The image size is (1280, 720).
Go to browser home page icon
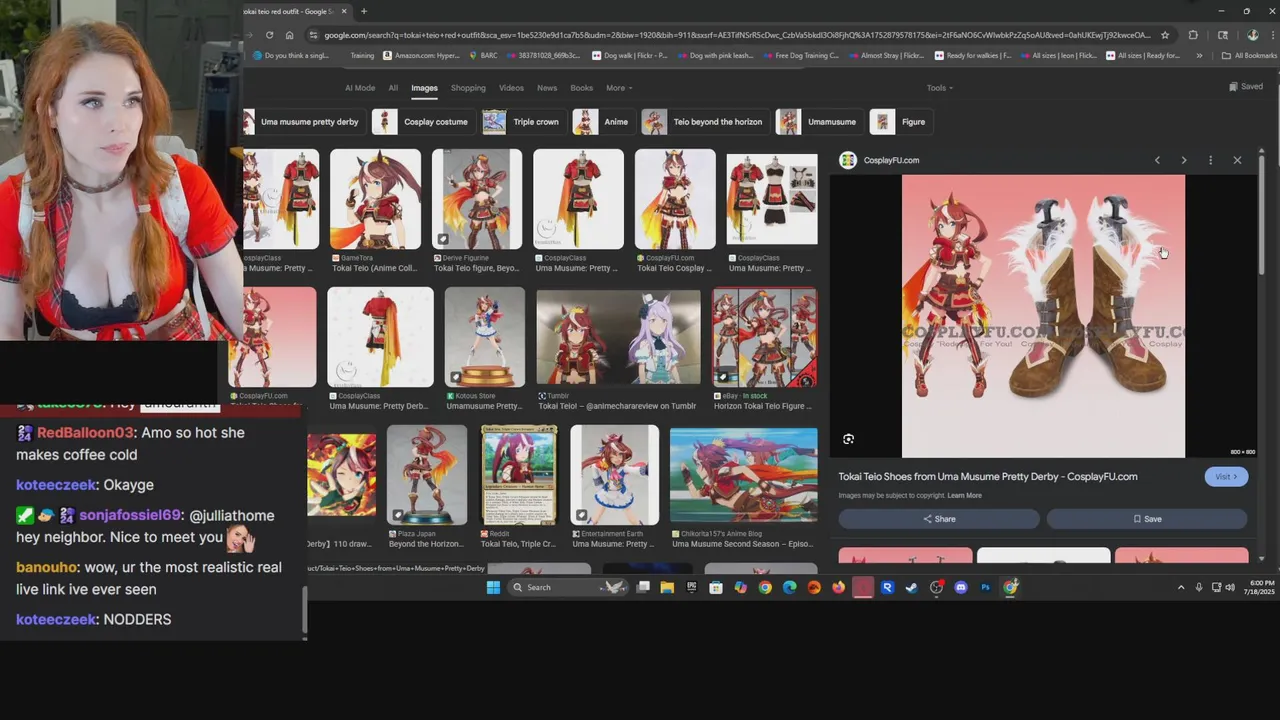coord(289,35)
